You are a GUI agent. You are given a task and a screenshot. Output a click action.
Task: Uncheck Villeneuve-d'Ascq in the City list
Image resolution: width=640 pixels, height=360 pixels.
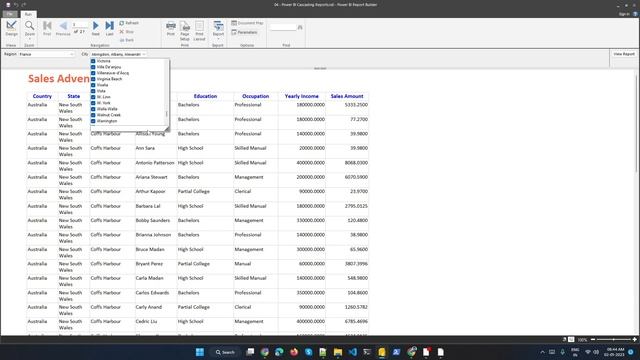(x=93, y=73)
